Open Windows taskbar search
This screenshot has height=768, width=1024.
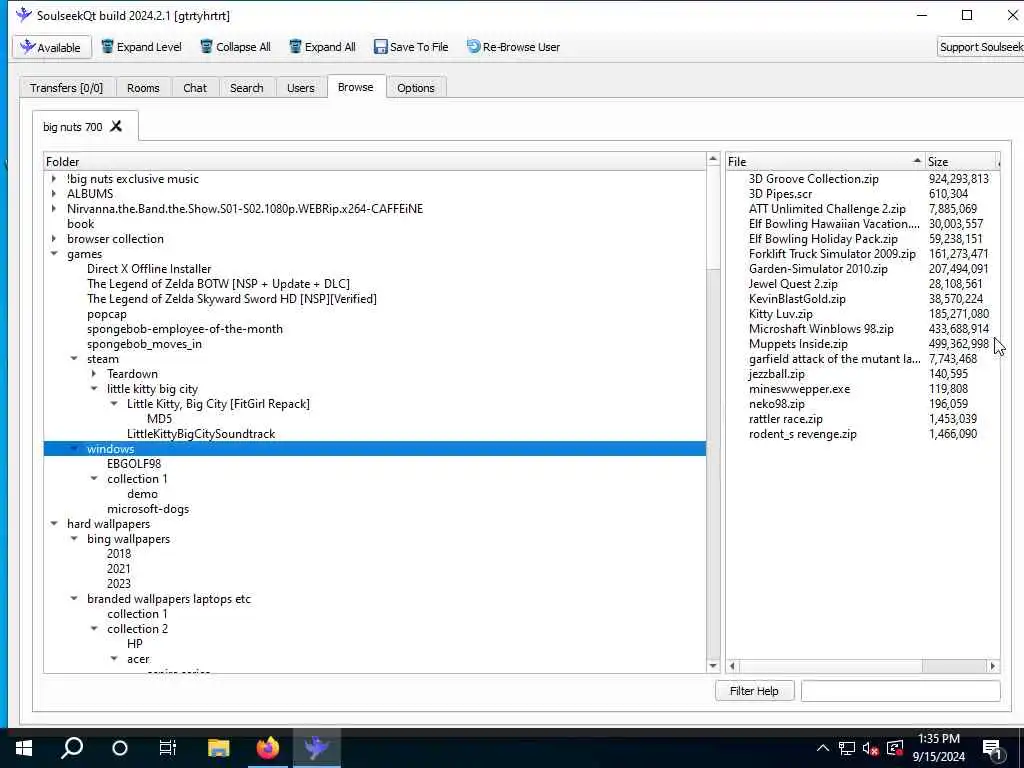[x=72, y=748]
